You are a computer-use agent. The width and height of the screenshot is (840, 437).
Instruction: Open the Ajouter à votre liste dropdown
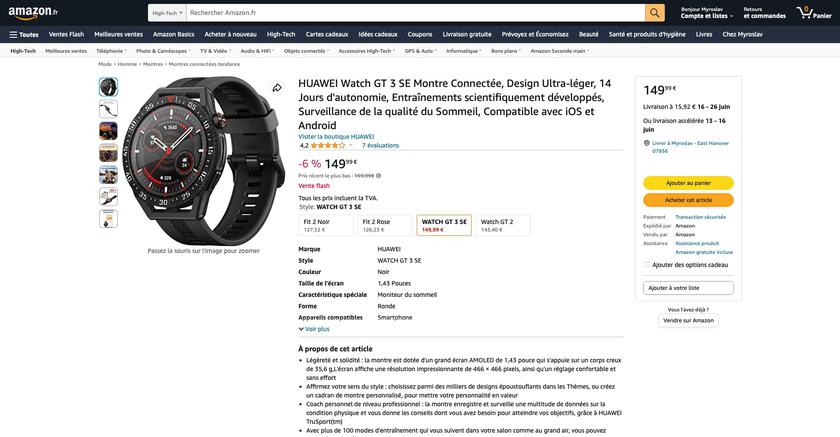pos(688,288)
